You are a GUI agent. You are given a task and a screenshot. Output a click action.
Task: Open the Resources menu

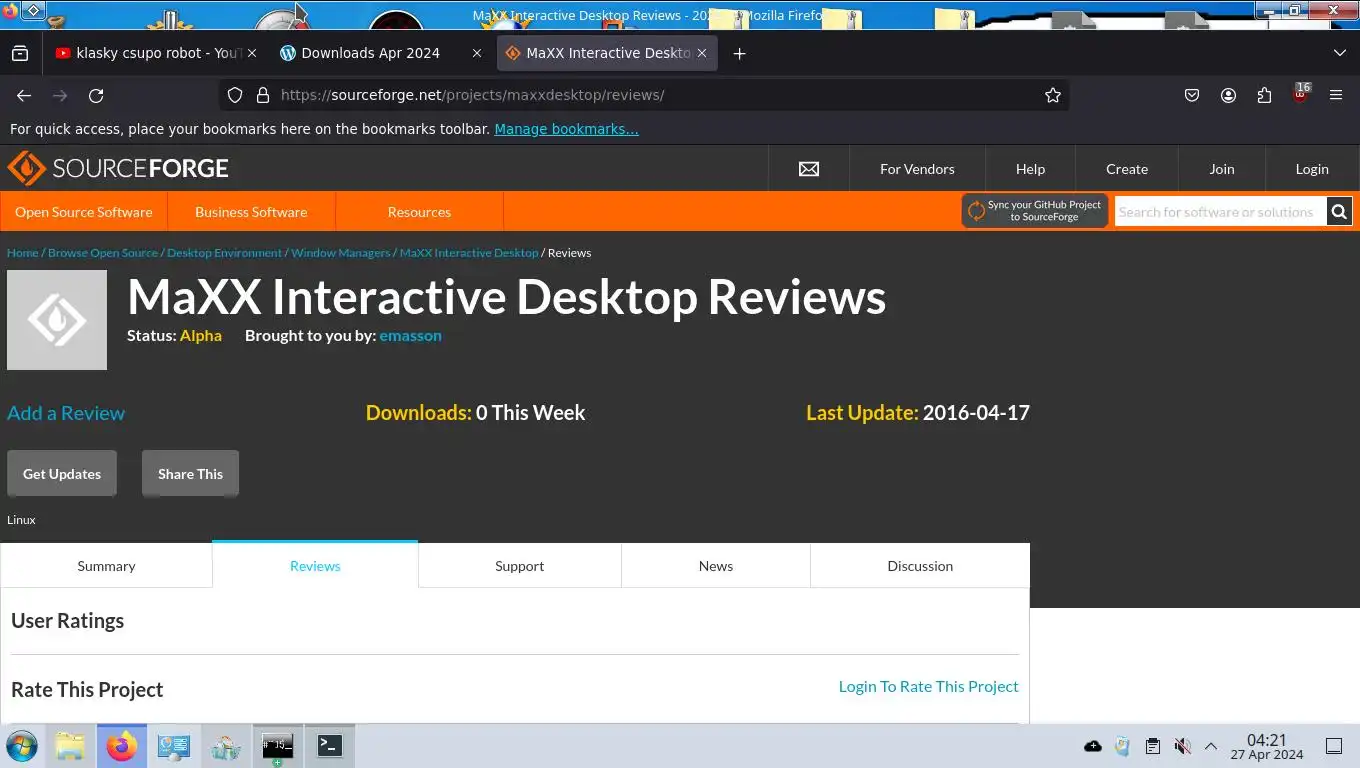tap(419, 212)
